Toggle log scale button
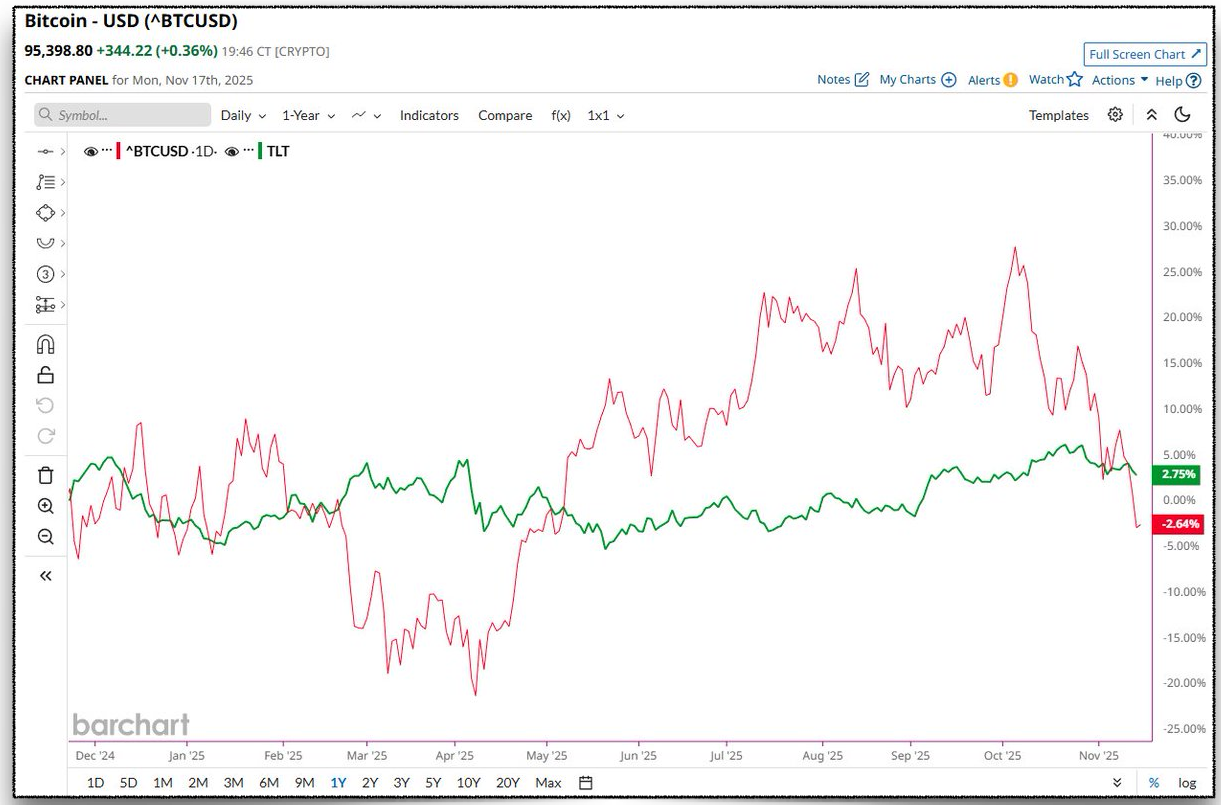 [1187, 782]
